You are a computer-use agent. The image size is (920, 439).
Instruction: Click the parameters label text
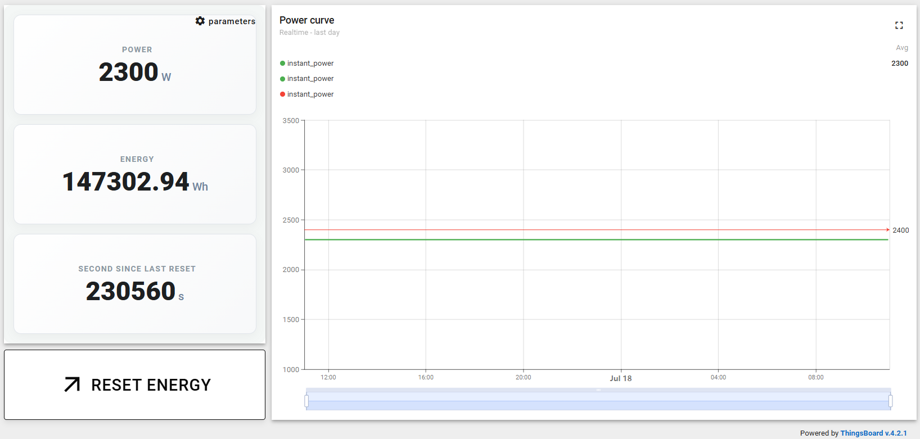232,21
